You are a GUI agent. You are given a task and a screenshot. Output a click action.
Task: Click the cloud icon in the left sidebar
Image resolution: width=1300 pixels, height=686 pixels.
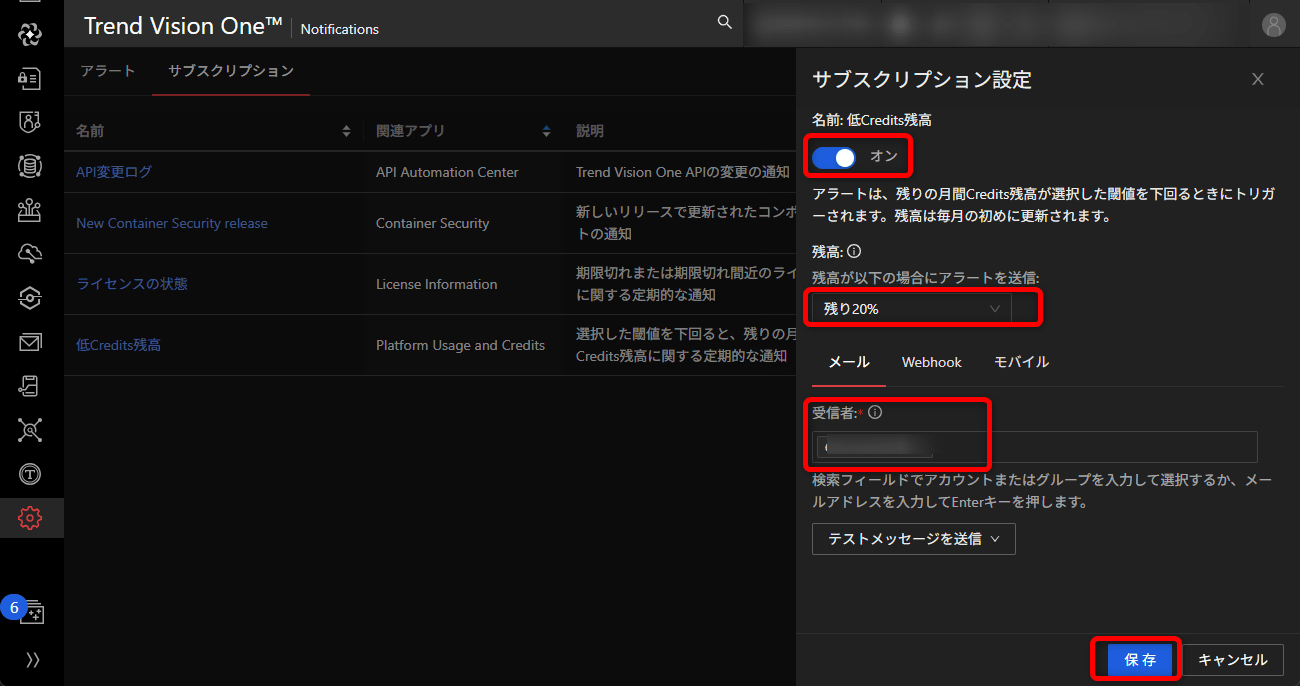pos(29,254)
